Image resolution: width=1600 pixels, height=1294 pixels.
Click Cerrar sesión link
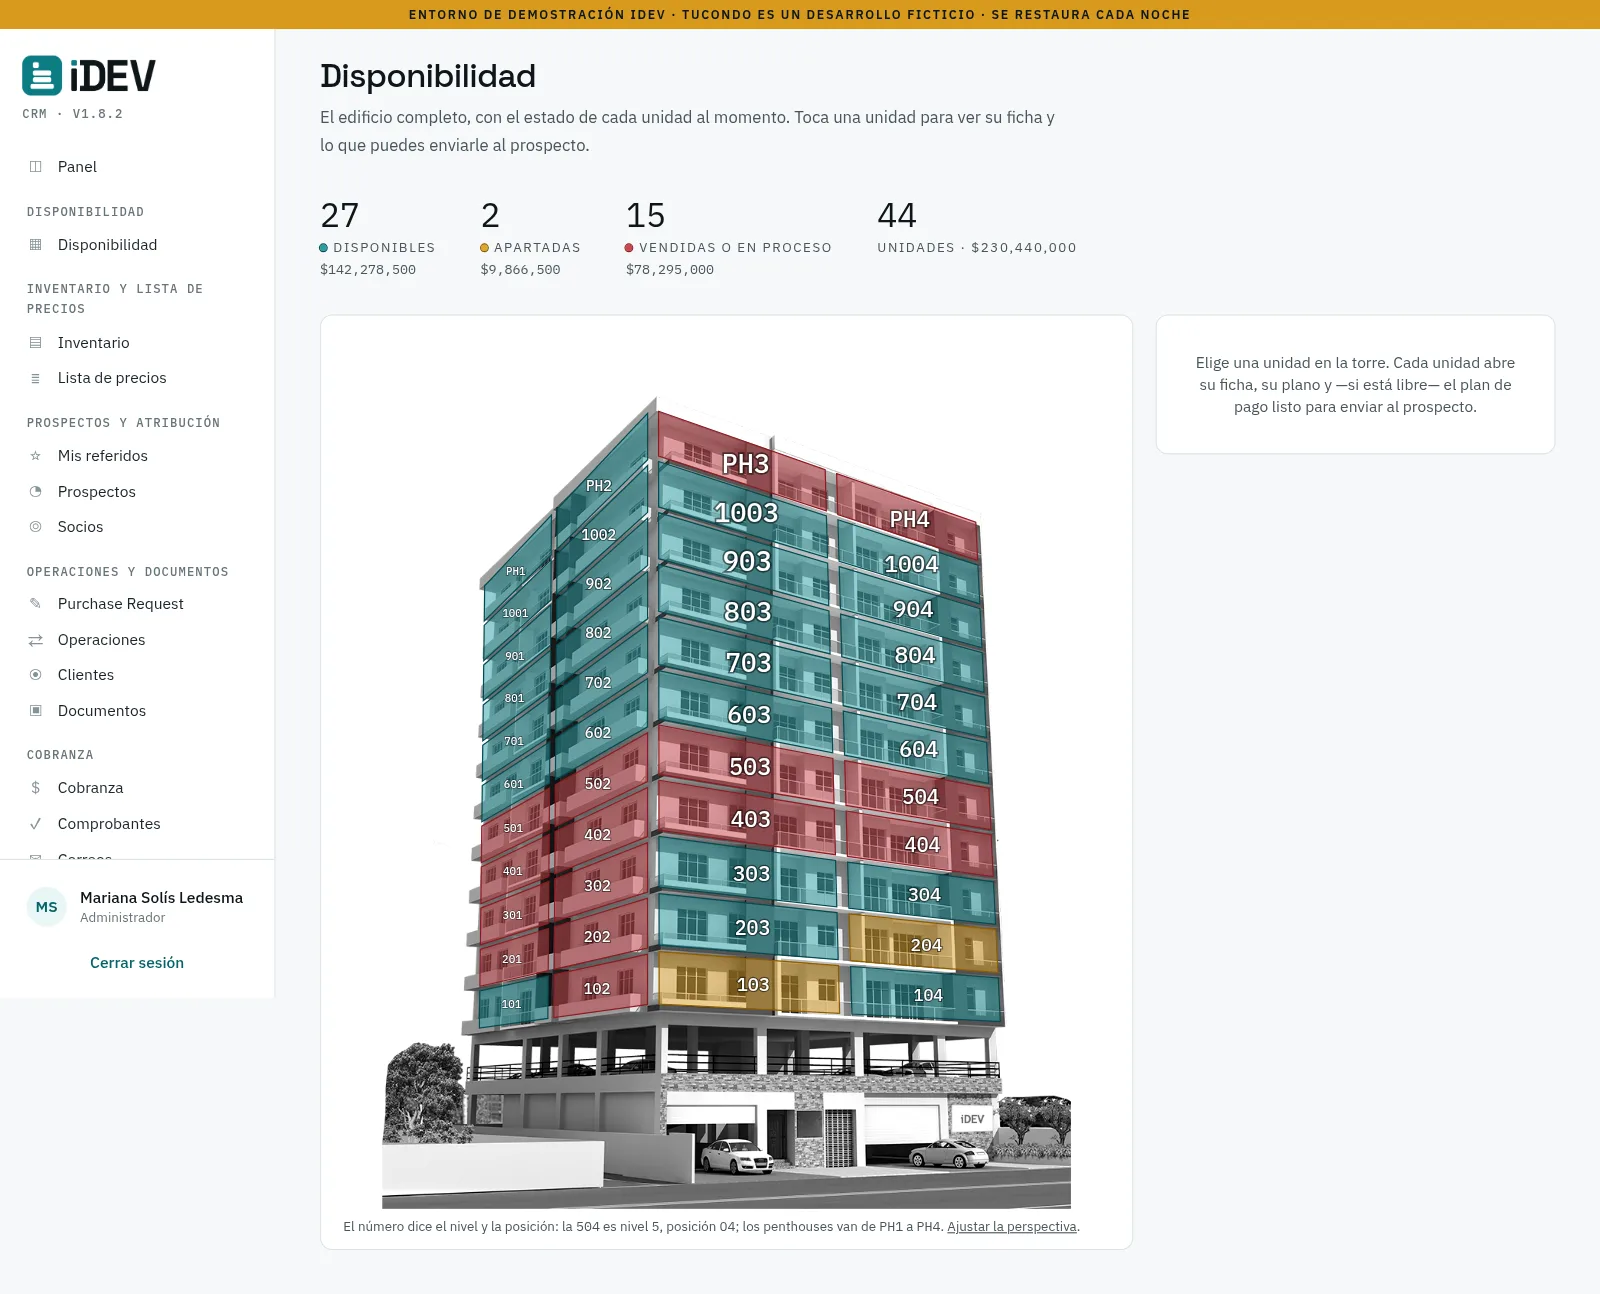[x=137, y=963]
